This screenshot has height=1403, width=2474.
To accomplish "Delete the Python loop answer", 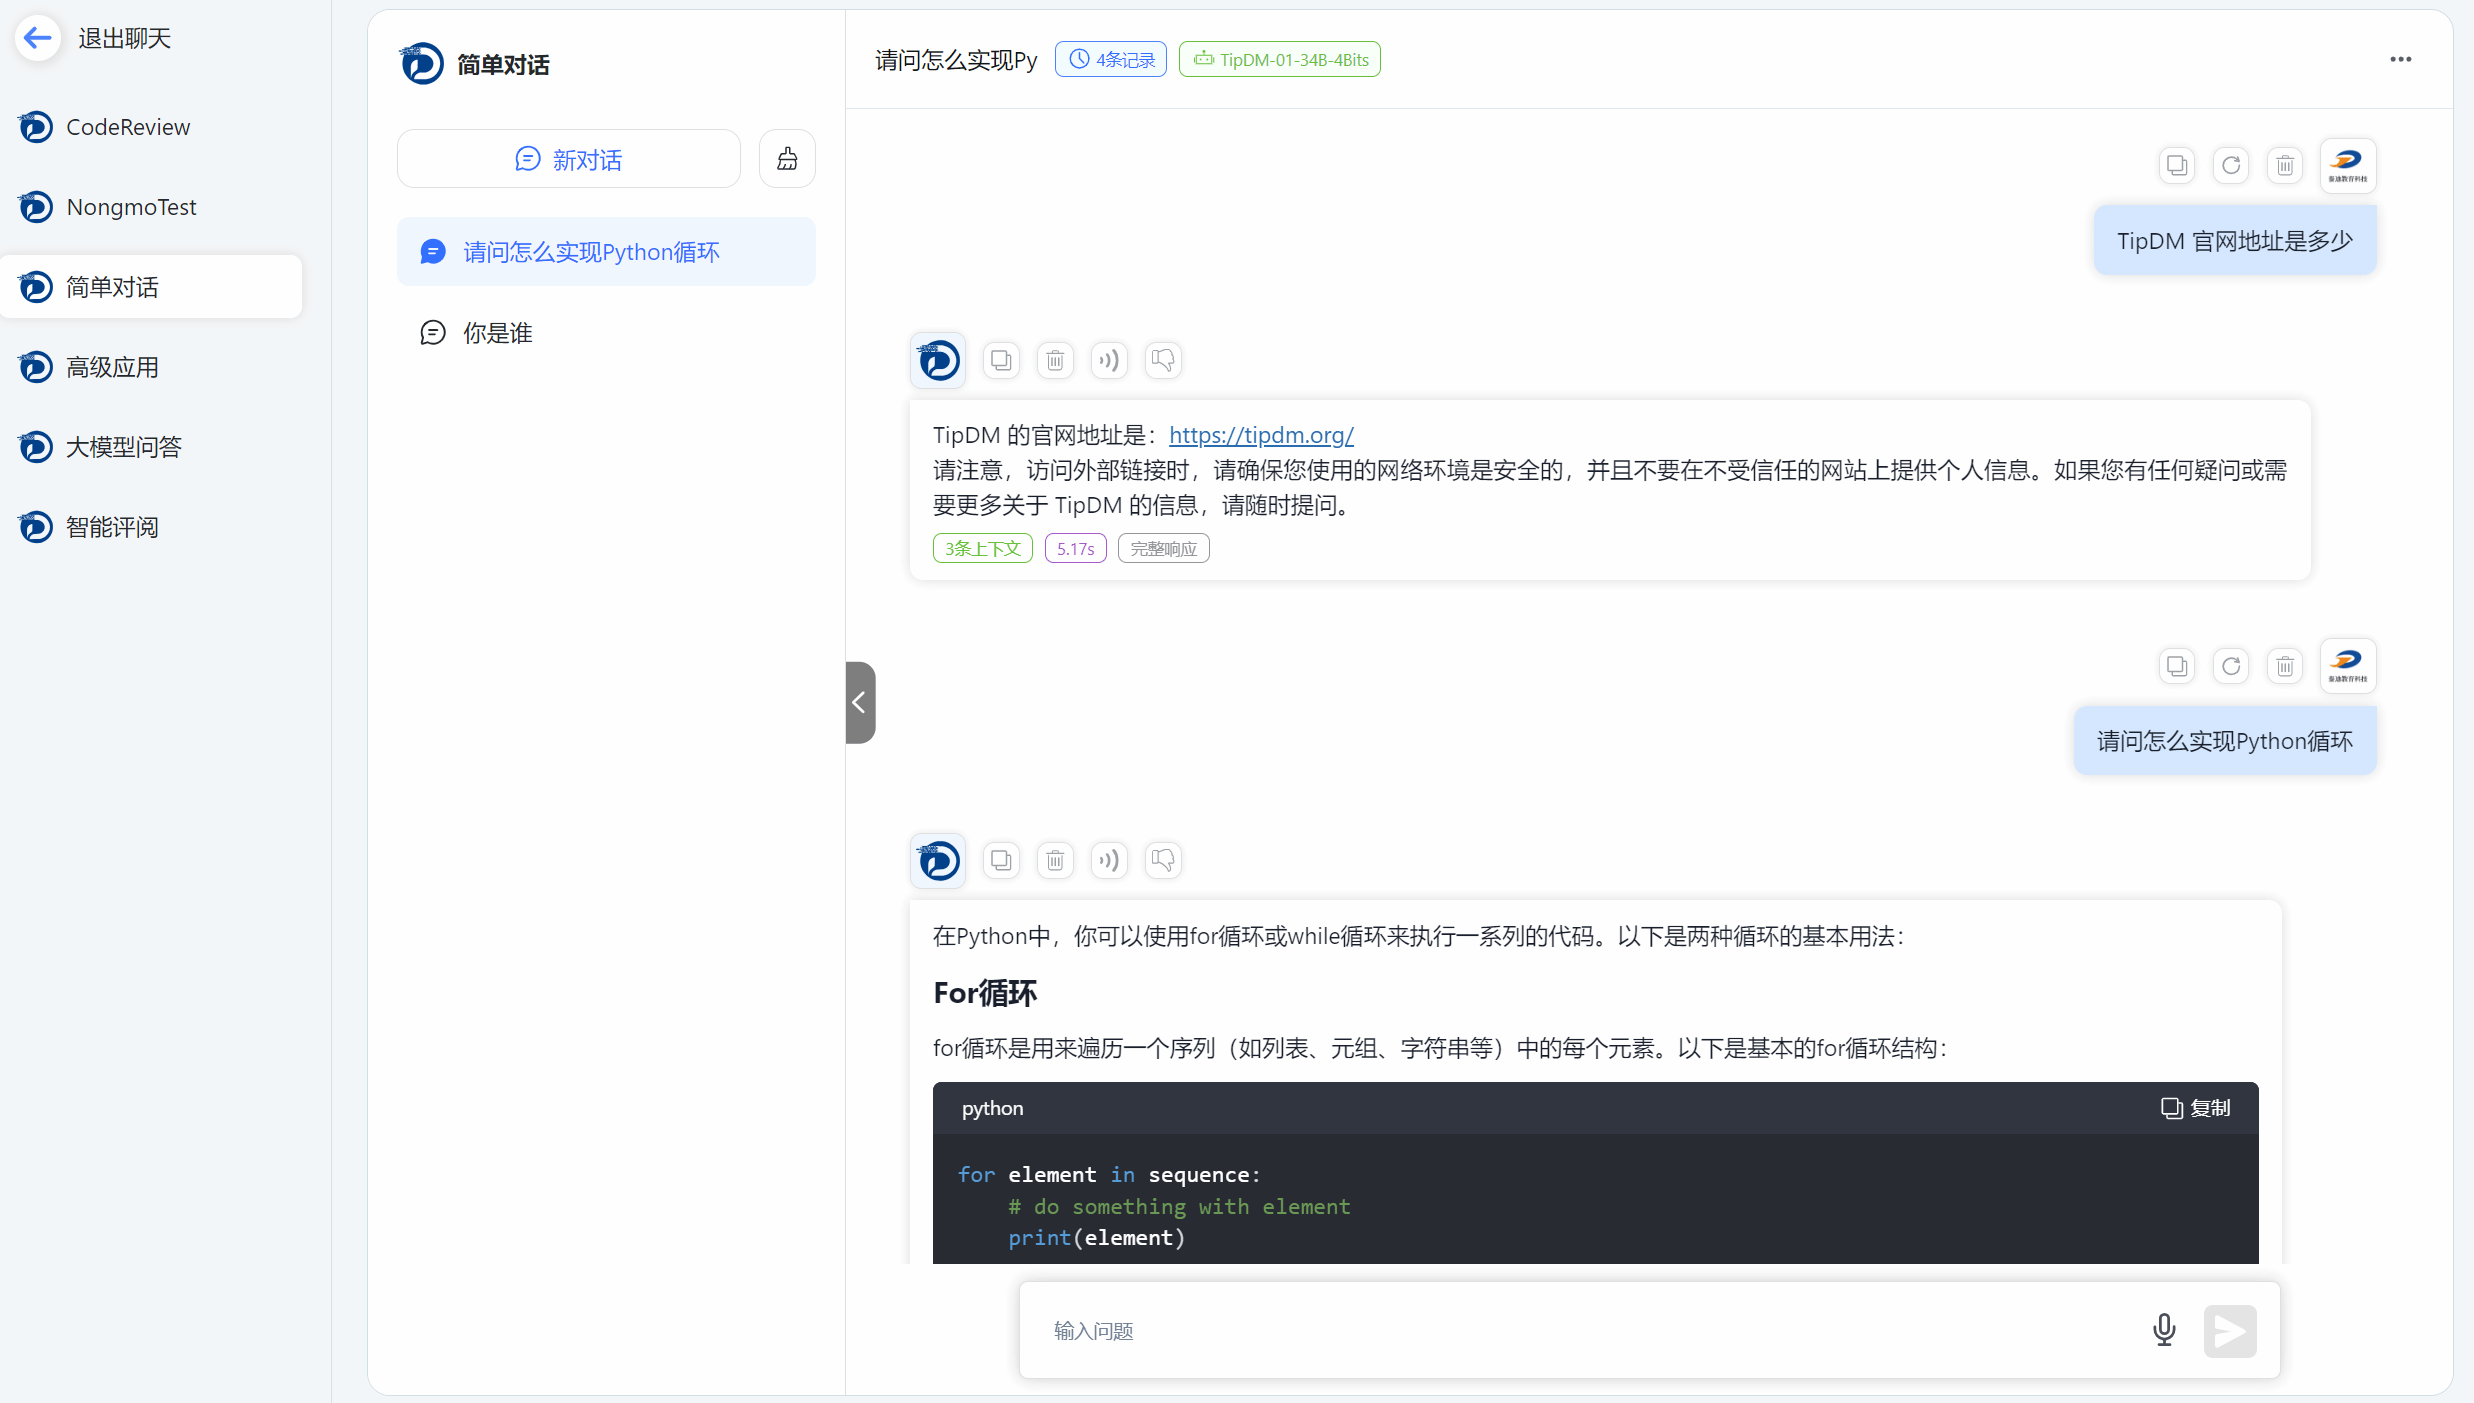I will point(1055,860).
